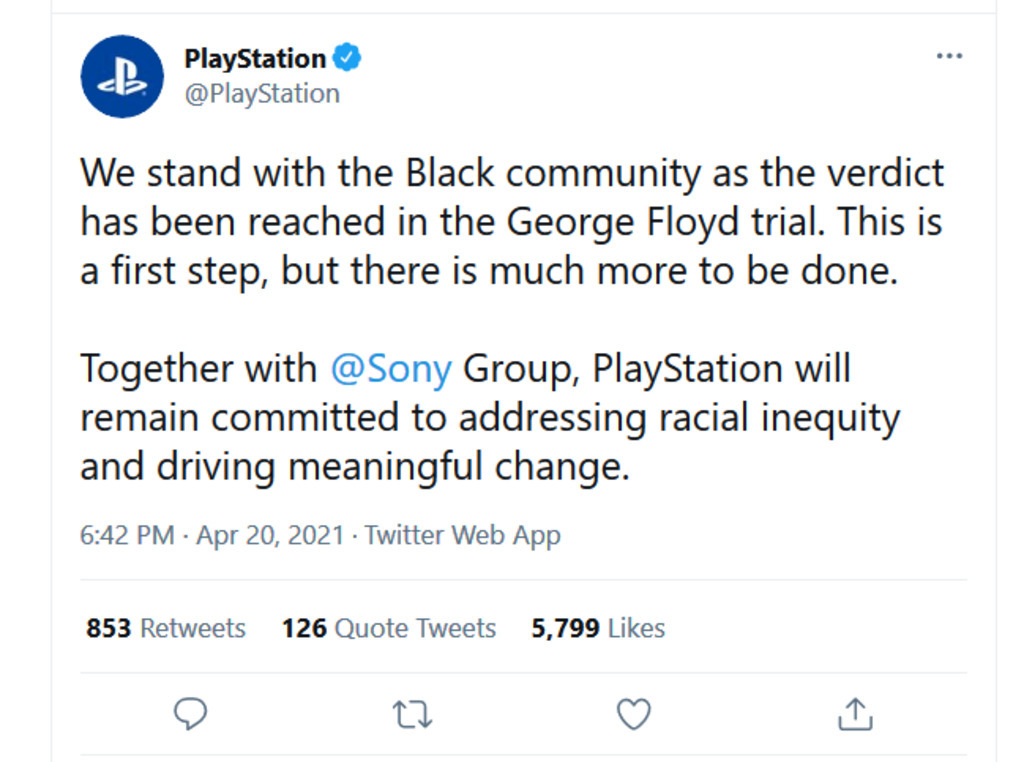Open the three-dot more options menu
Screen dimensions: 1024x762
[949, 56]
